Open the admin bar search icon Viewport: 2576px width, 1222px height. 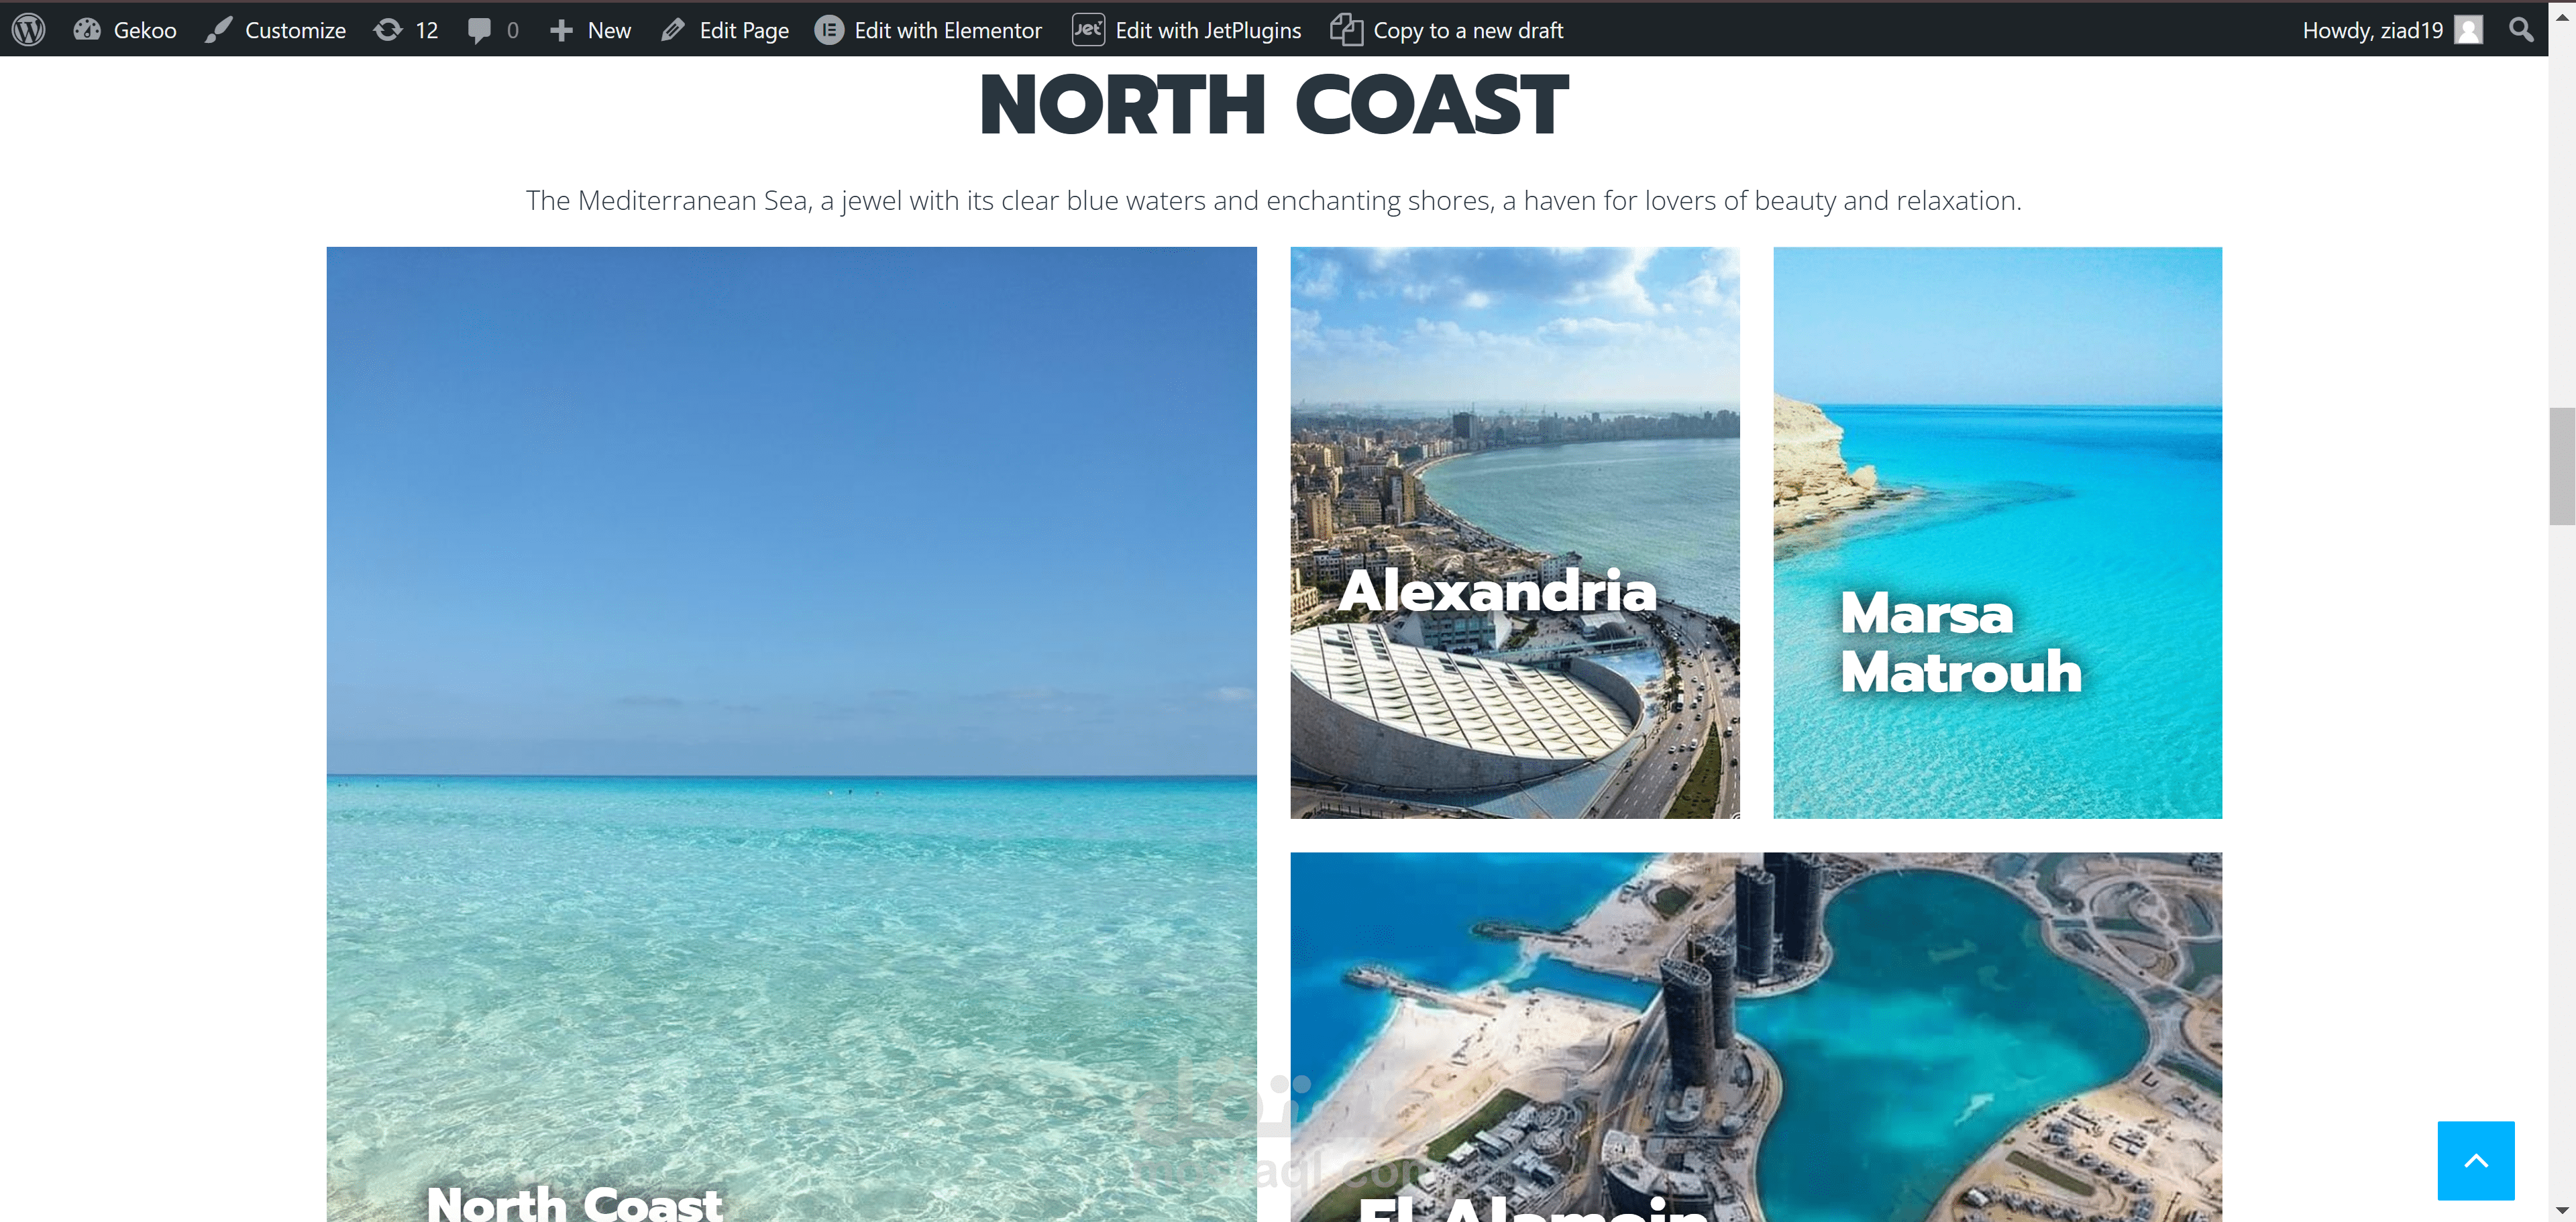click(2521, 30)
